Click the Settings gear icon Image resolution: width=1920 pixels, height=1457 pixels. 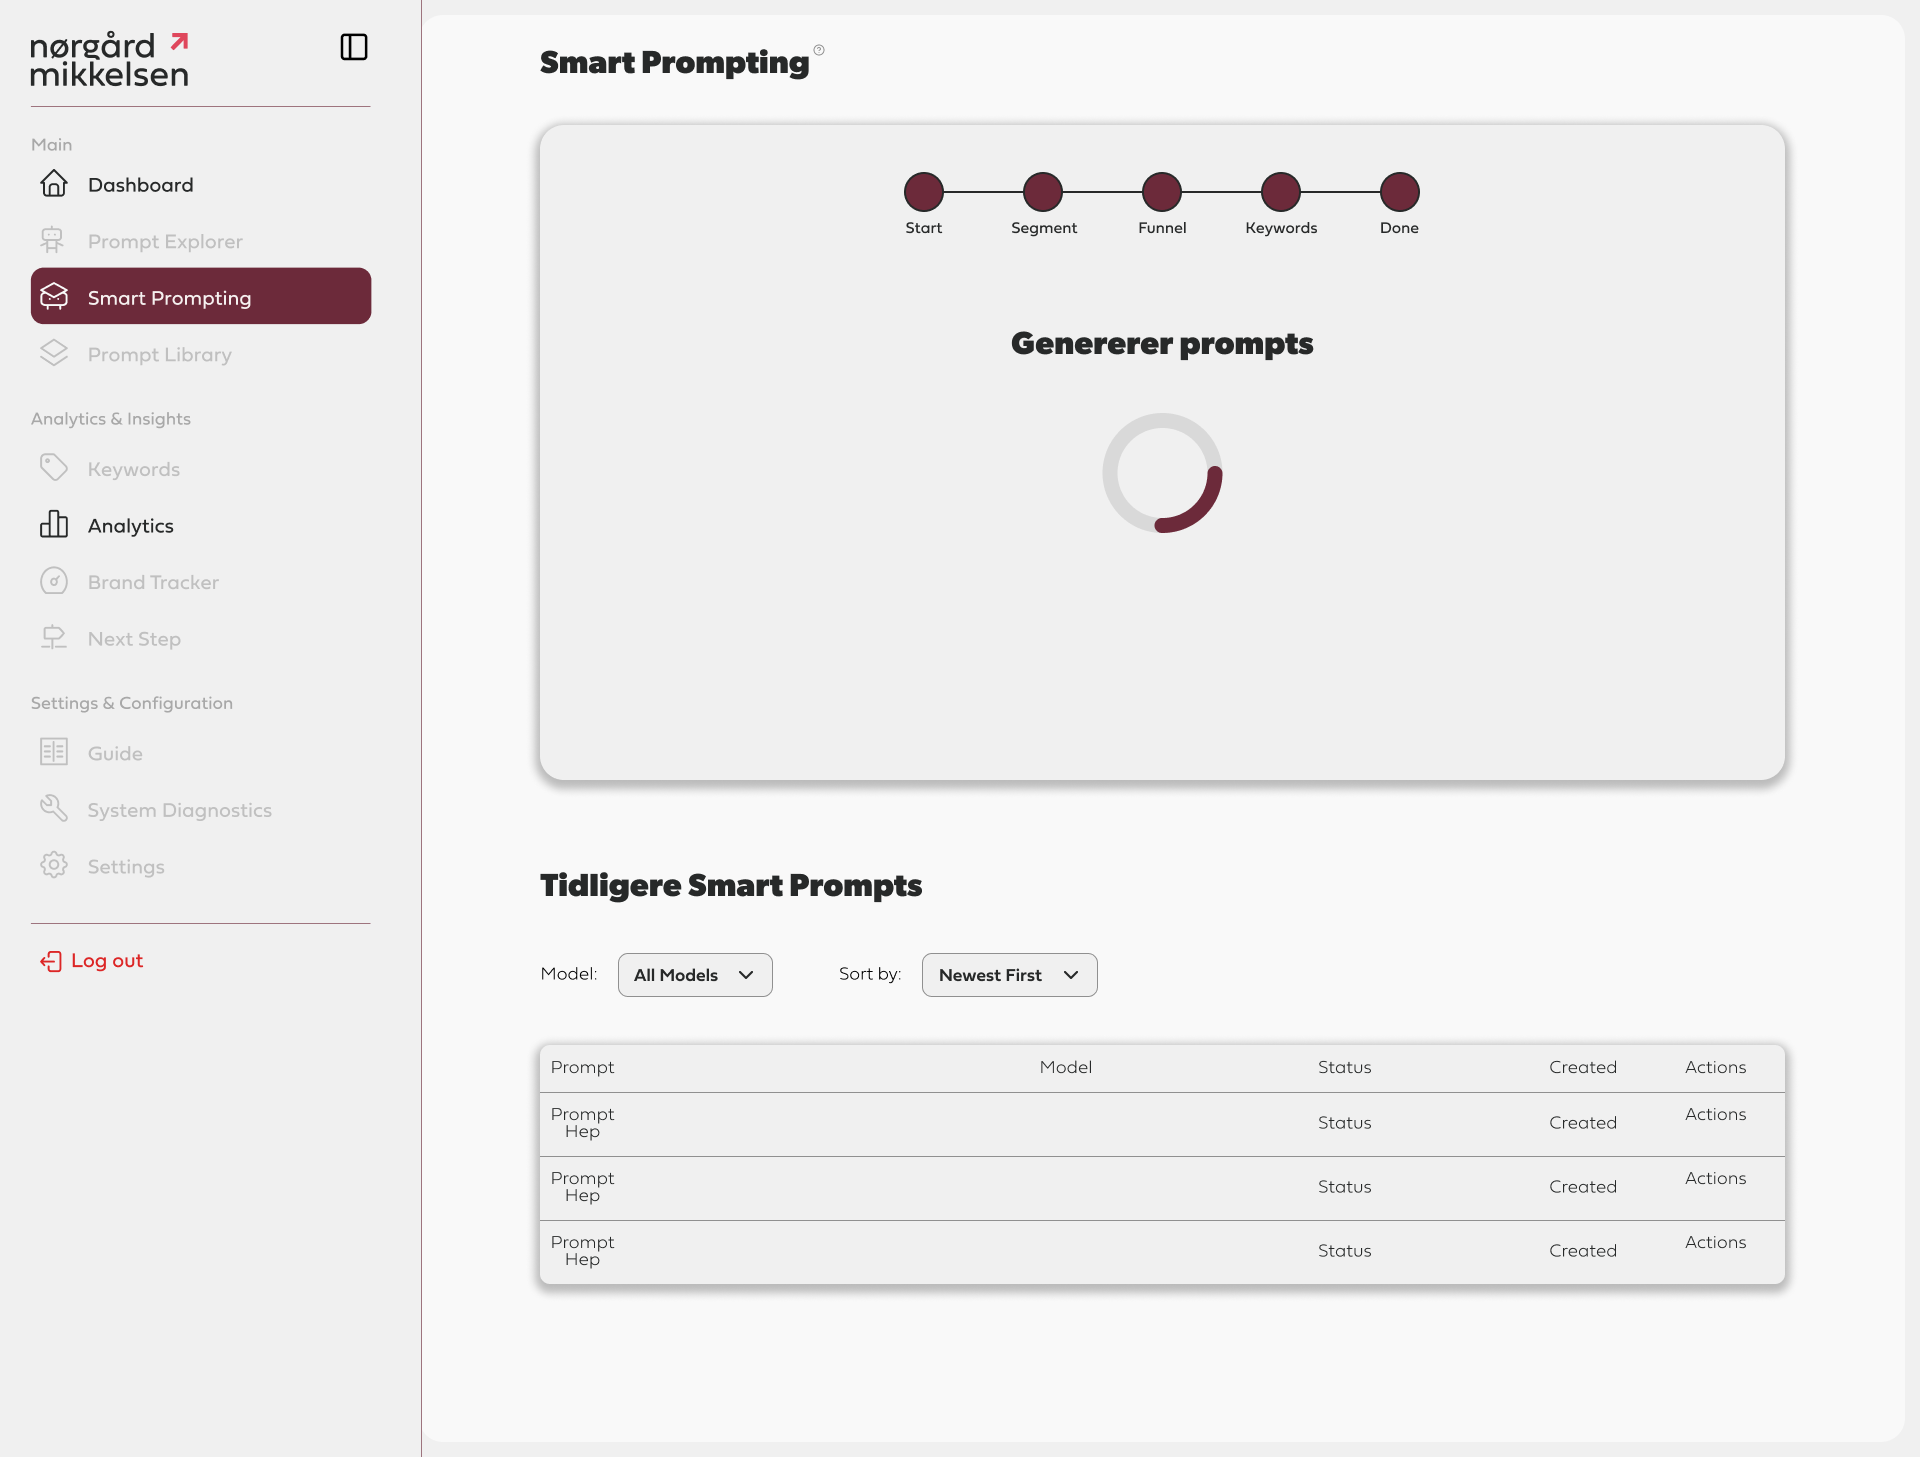coord(54,866)
